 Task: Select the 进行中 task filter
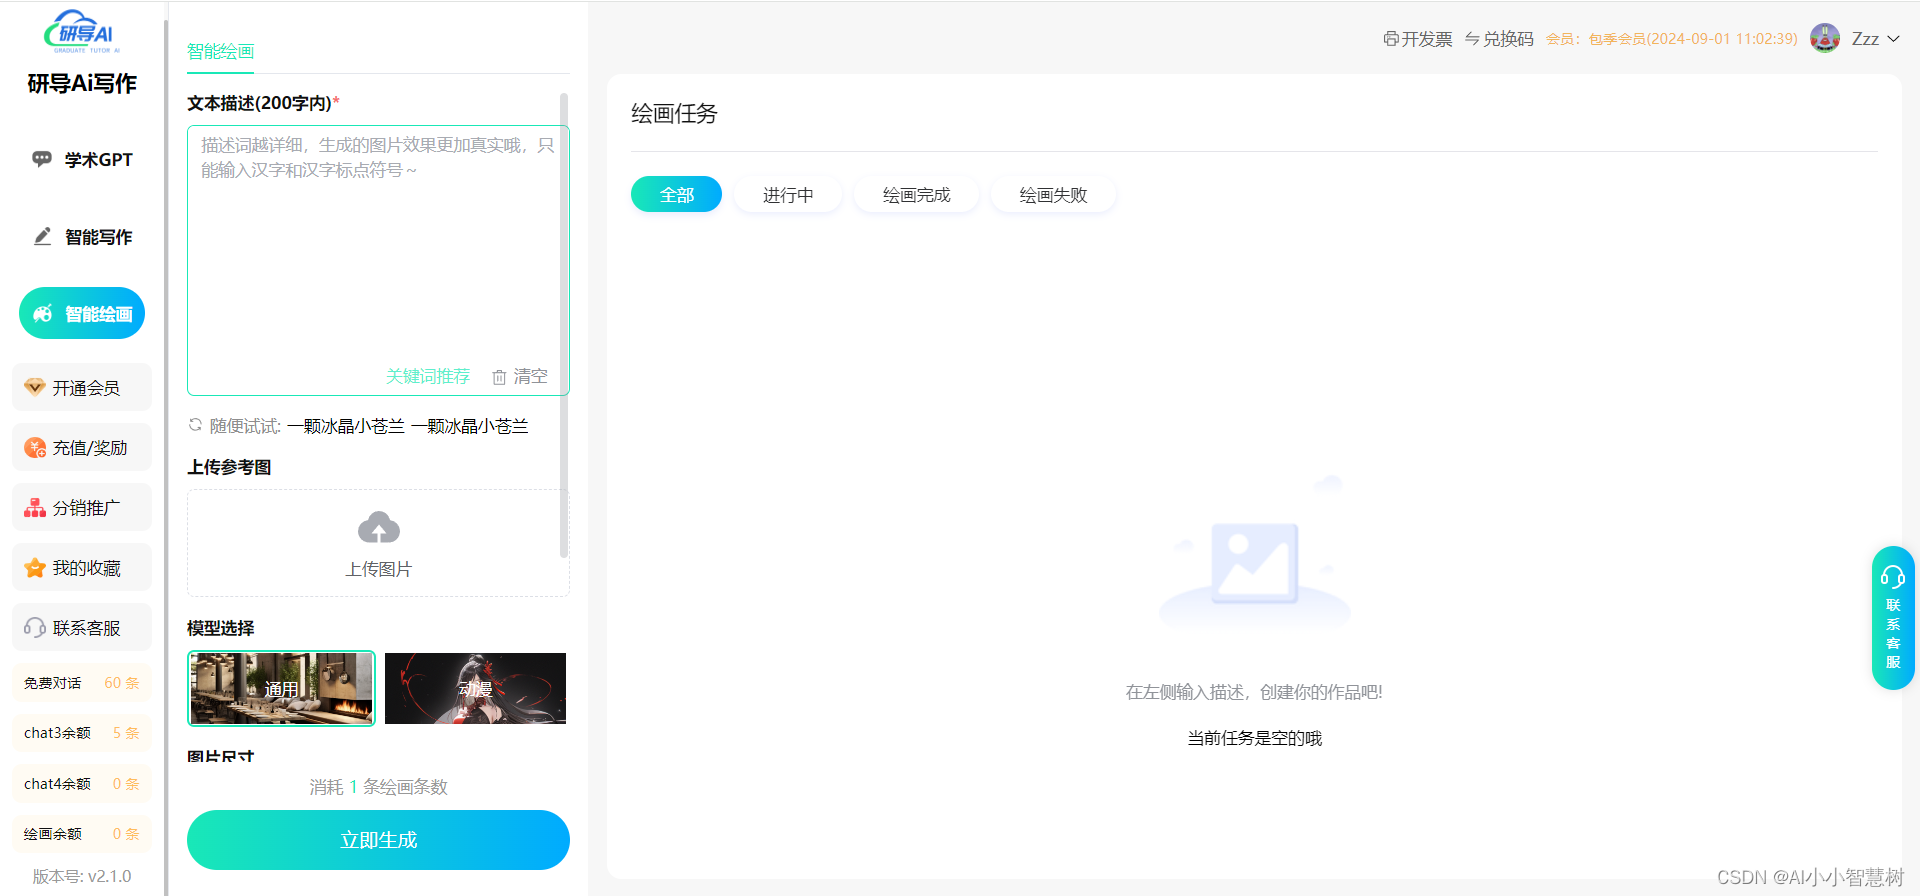point(788,195)
